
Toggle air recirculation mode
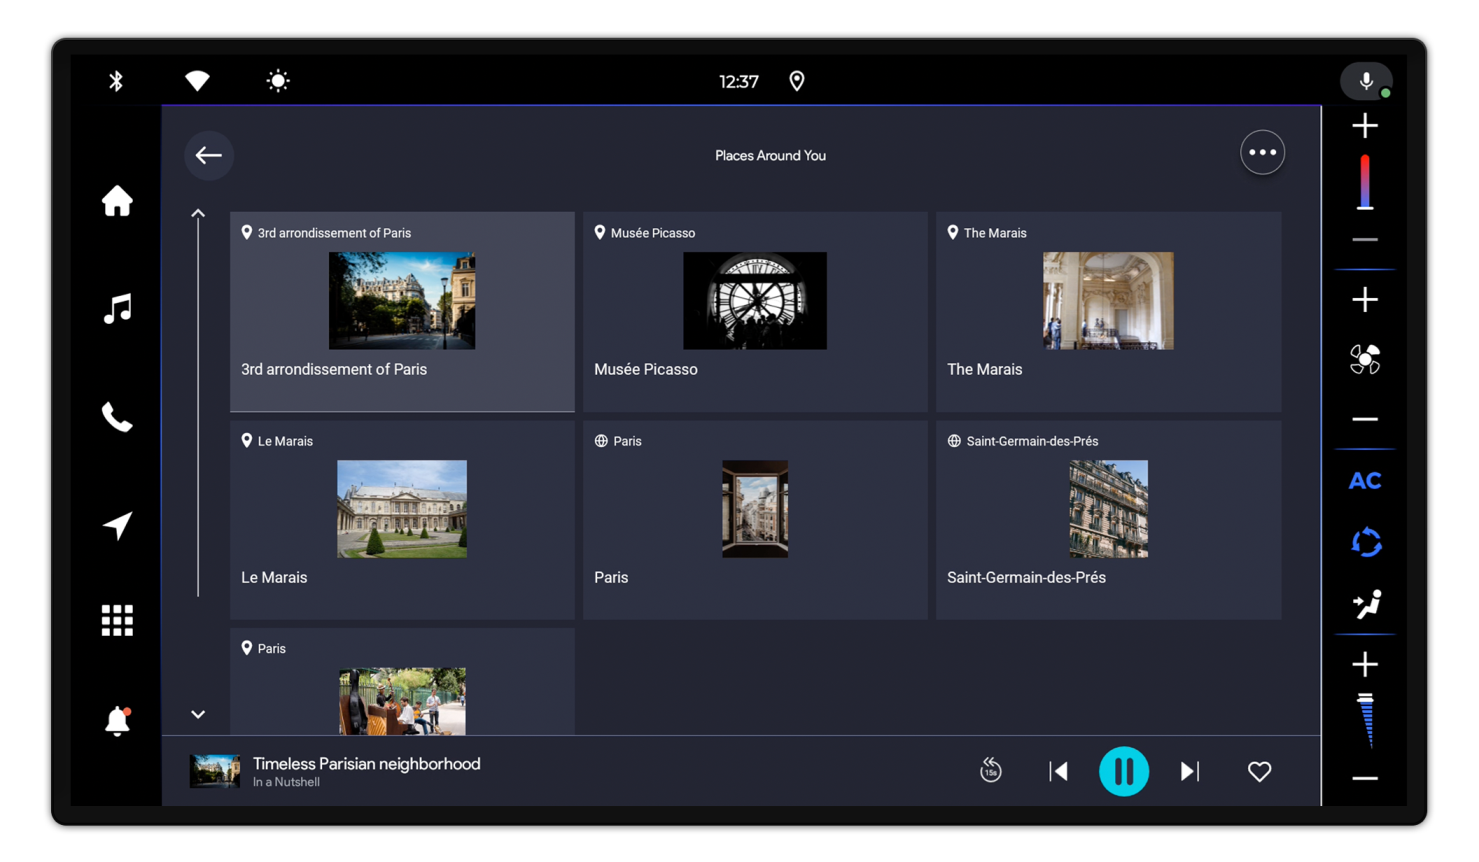(x=1365, y=543)
